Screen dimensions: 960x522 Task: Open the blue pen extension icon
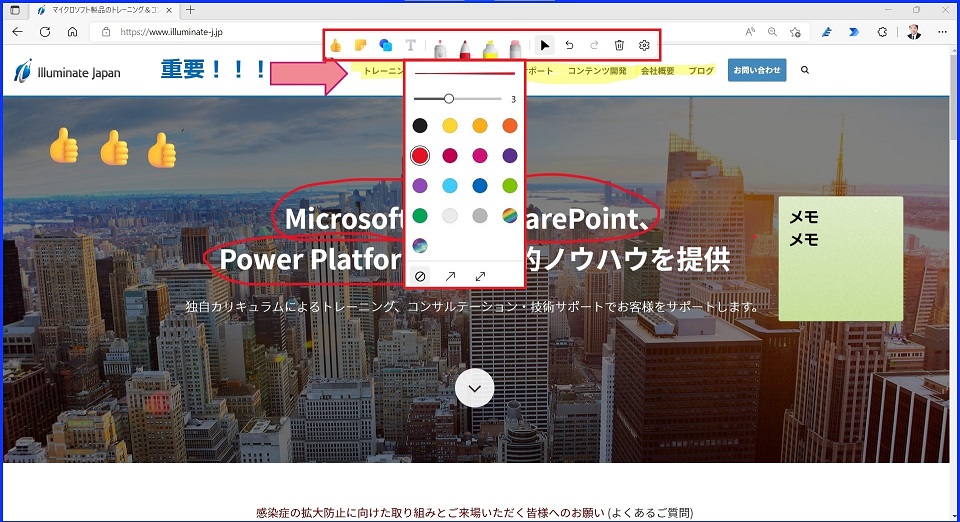pyautogui.click(x=827, y=32)
